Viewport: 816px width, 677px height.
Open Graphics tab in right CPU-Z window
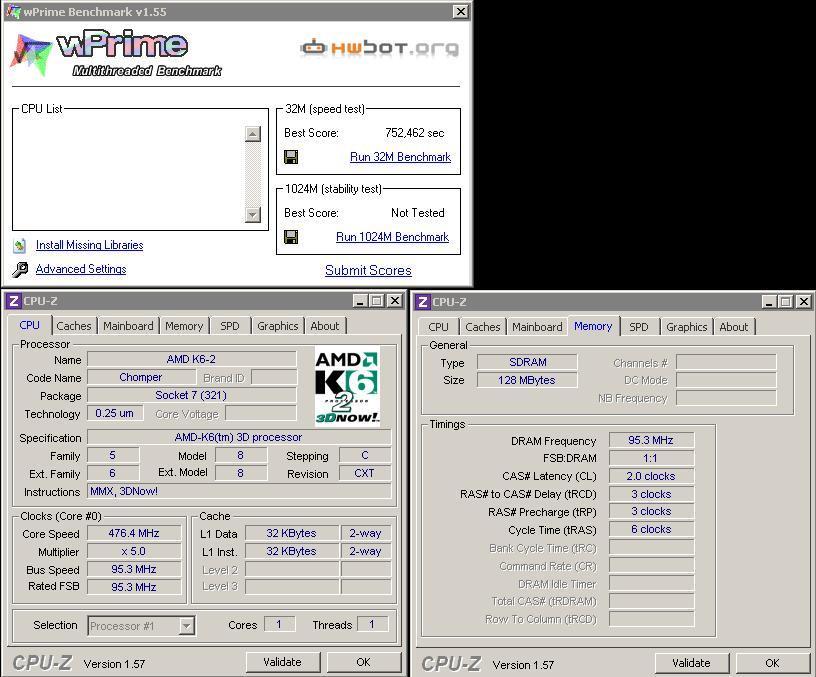(686, 327)
